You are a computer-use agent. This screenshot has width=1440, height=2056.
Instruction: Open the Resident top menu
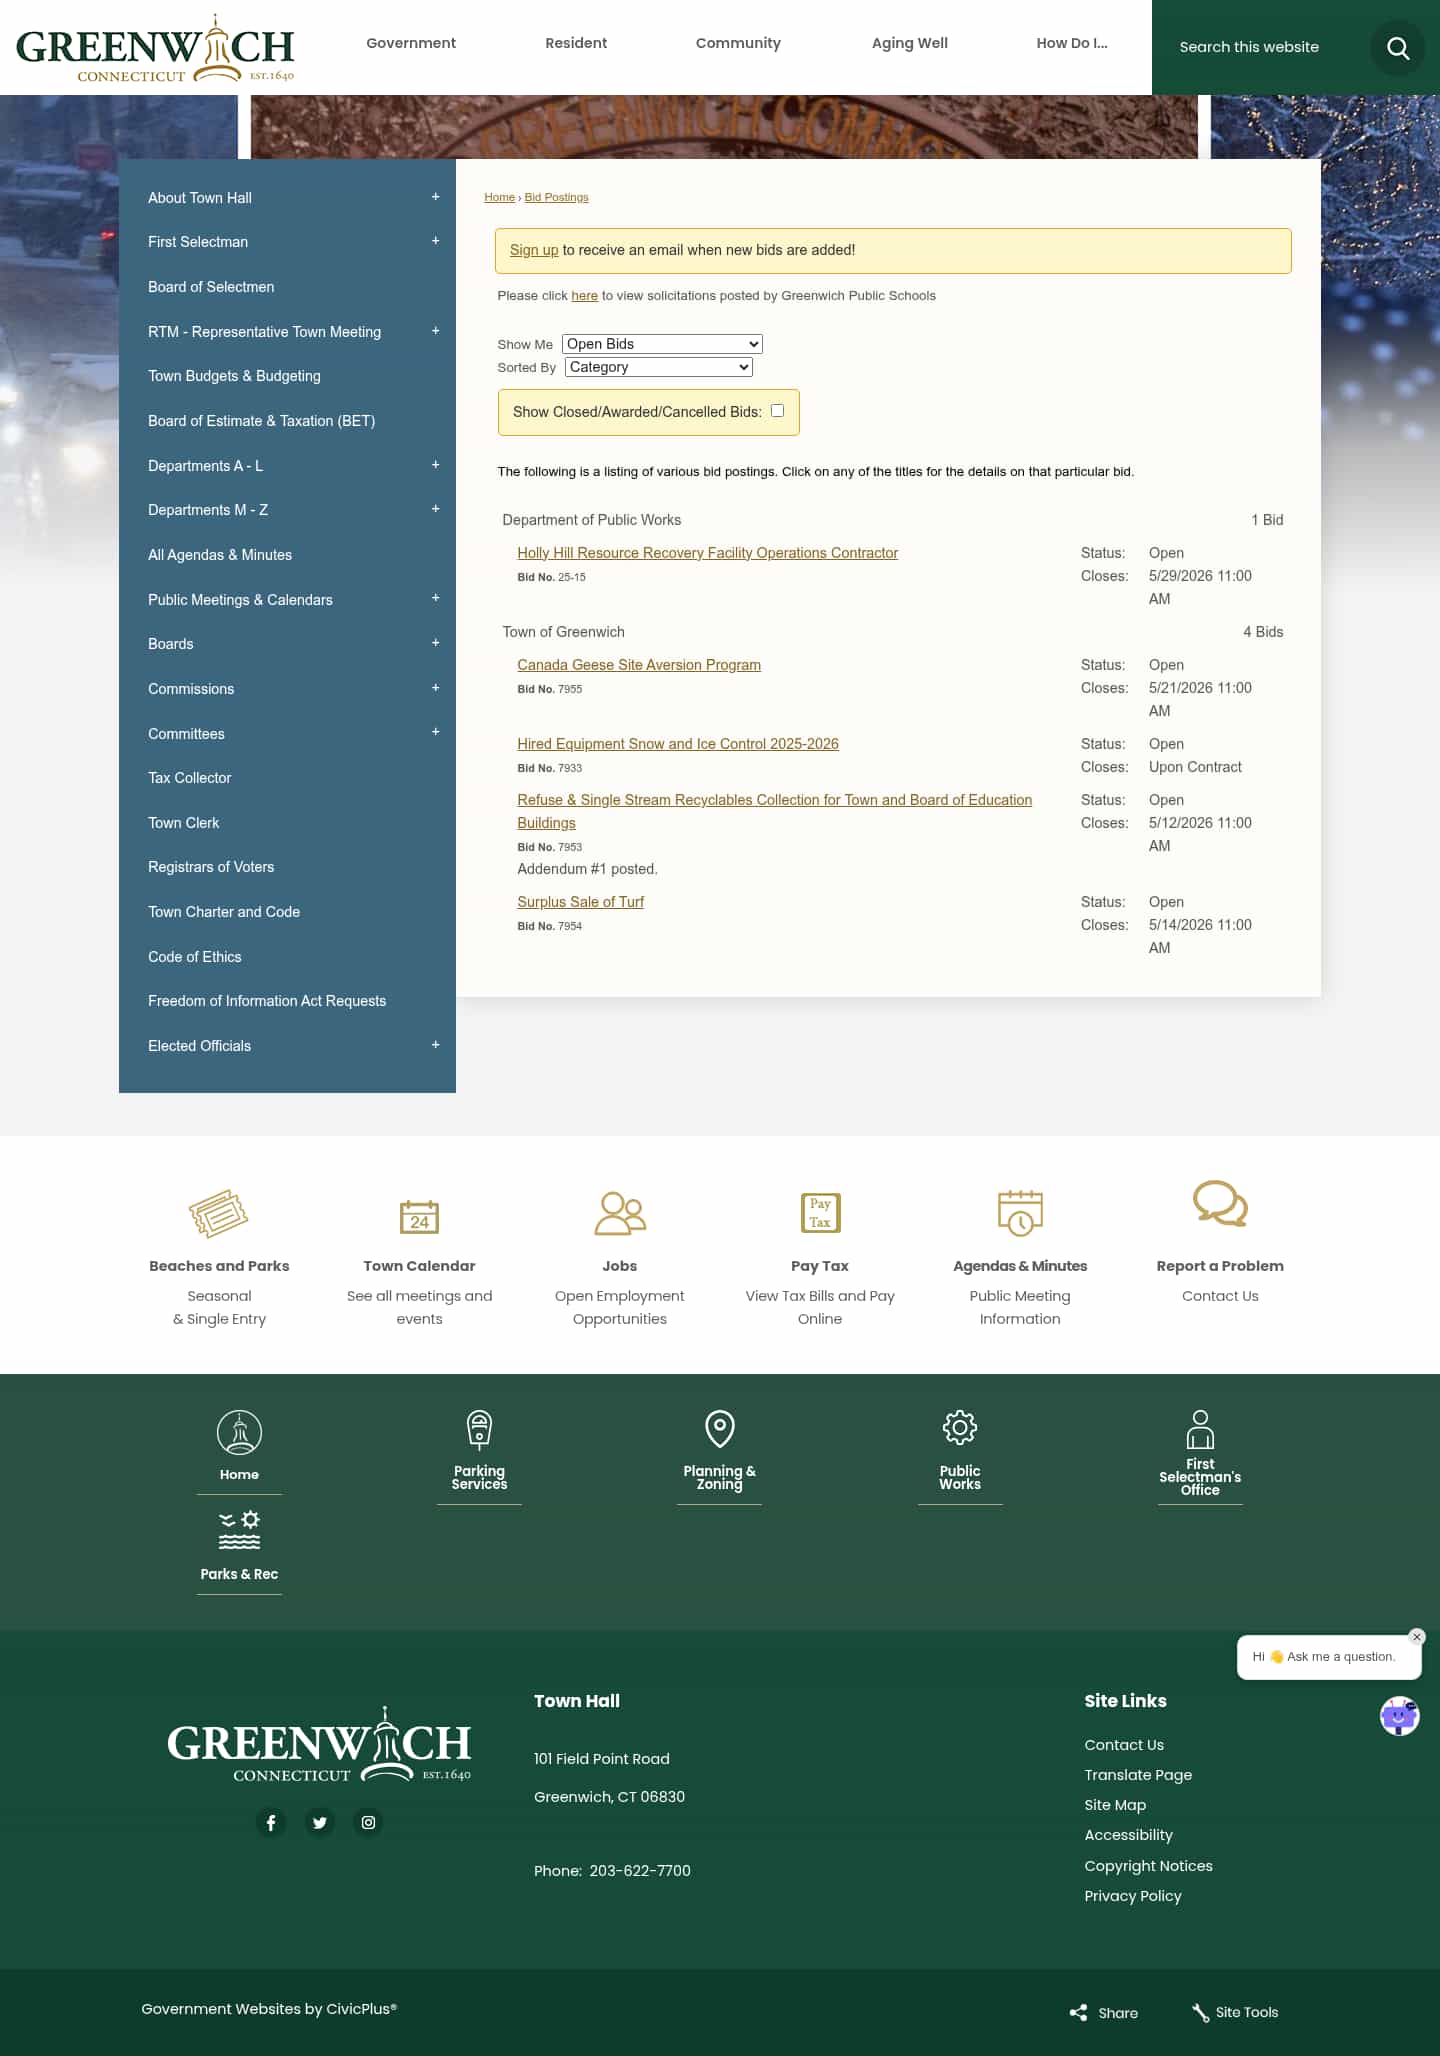click(576, 43)
